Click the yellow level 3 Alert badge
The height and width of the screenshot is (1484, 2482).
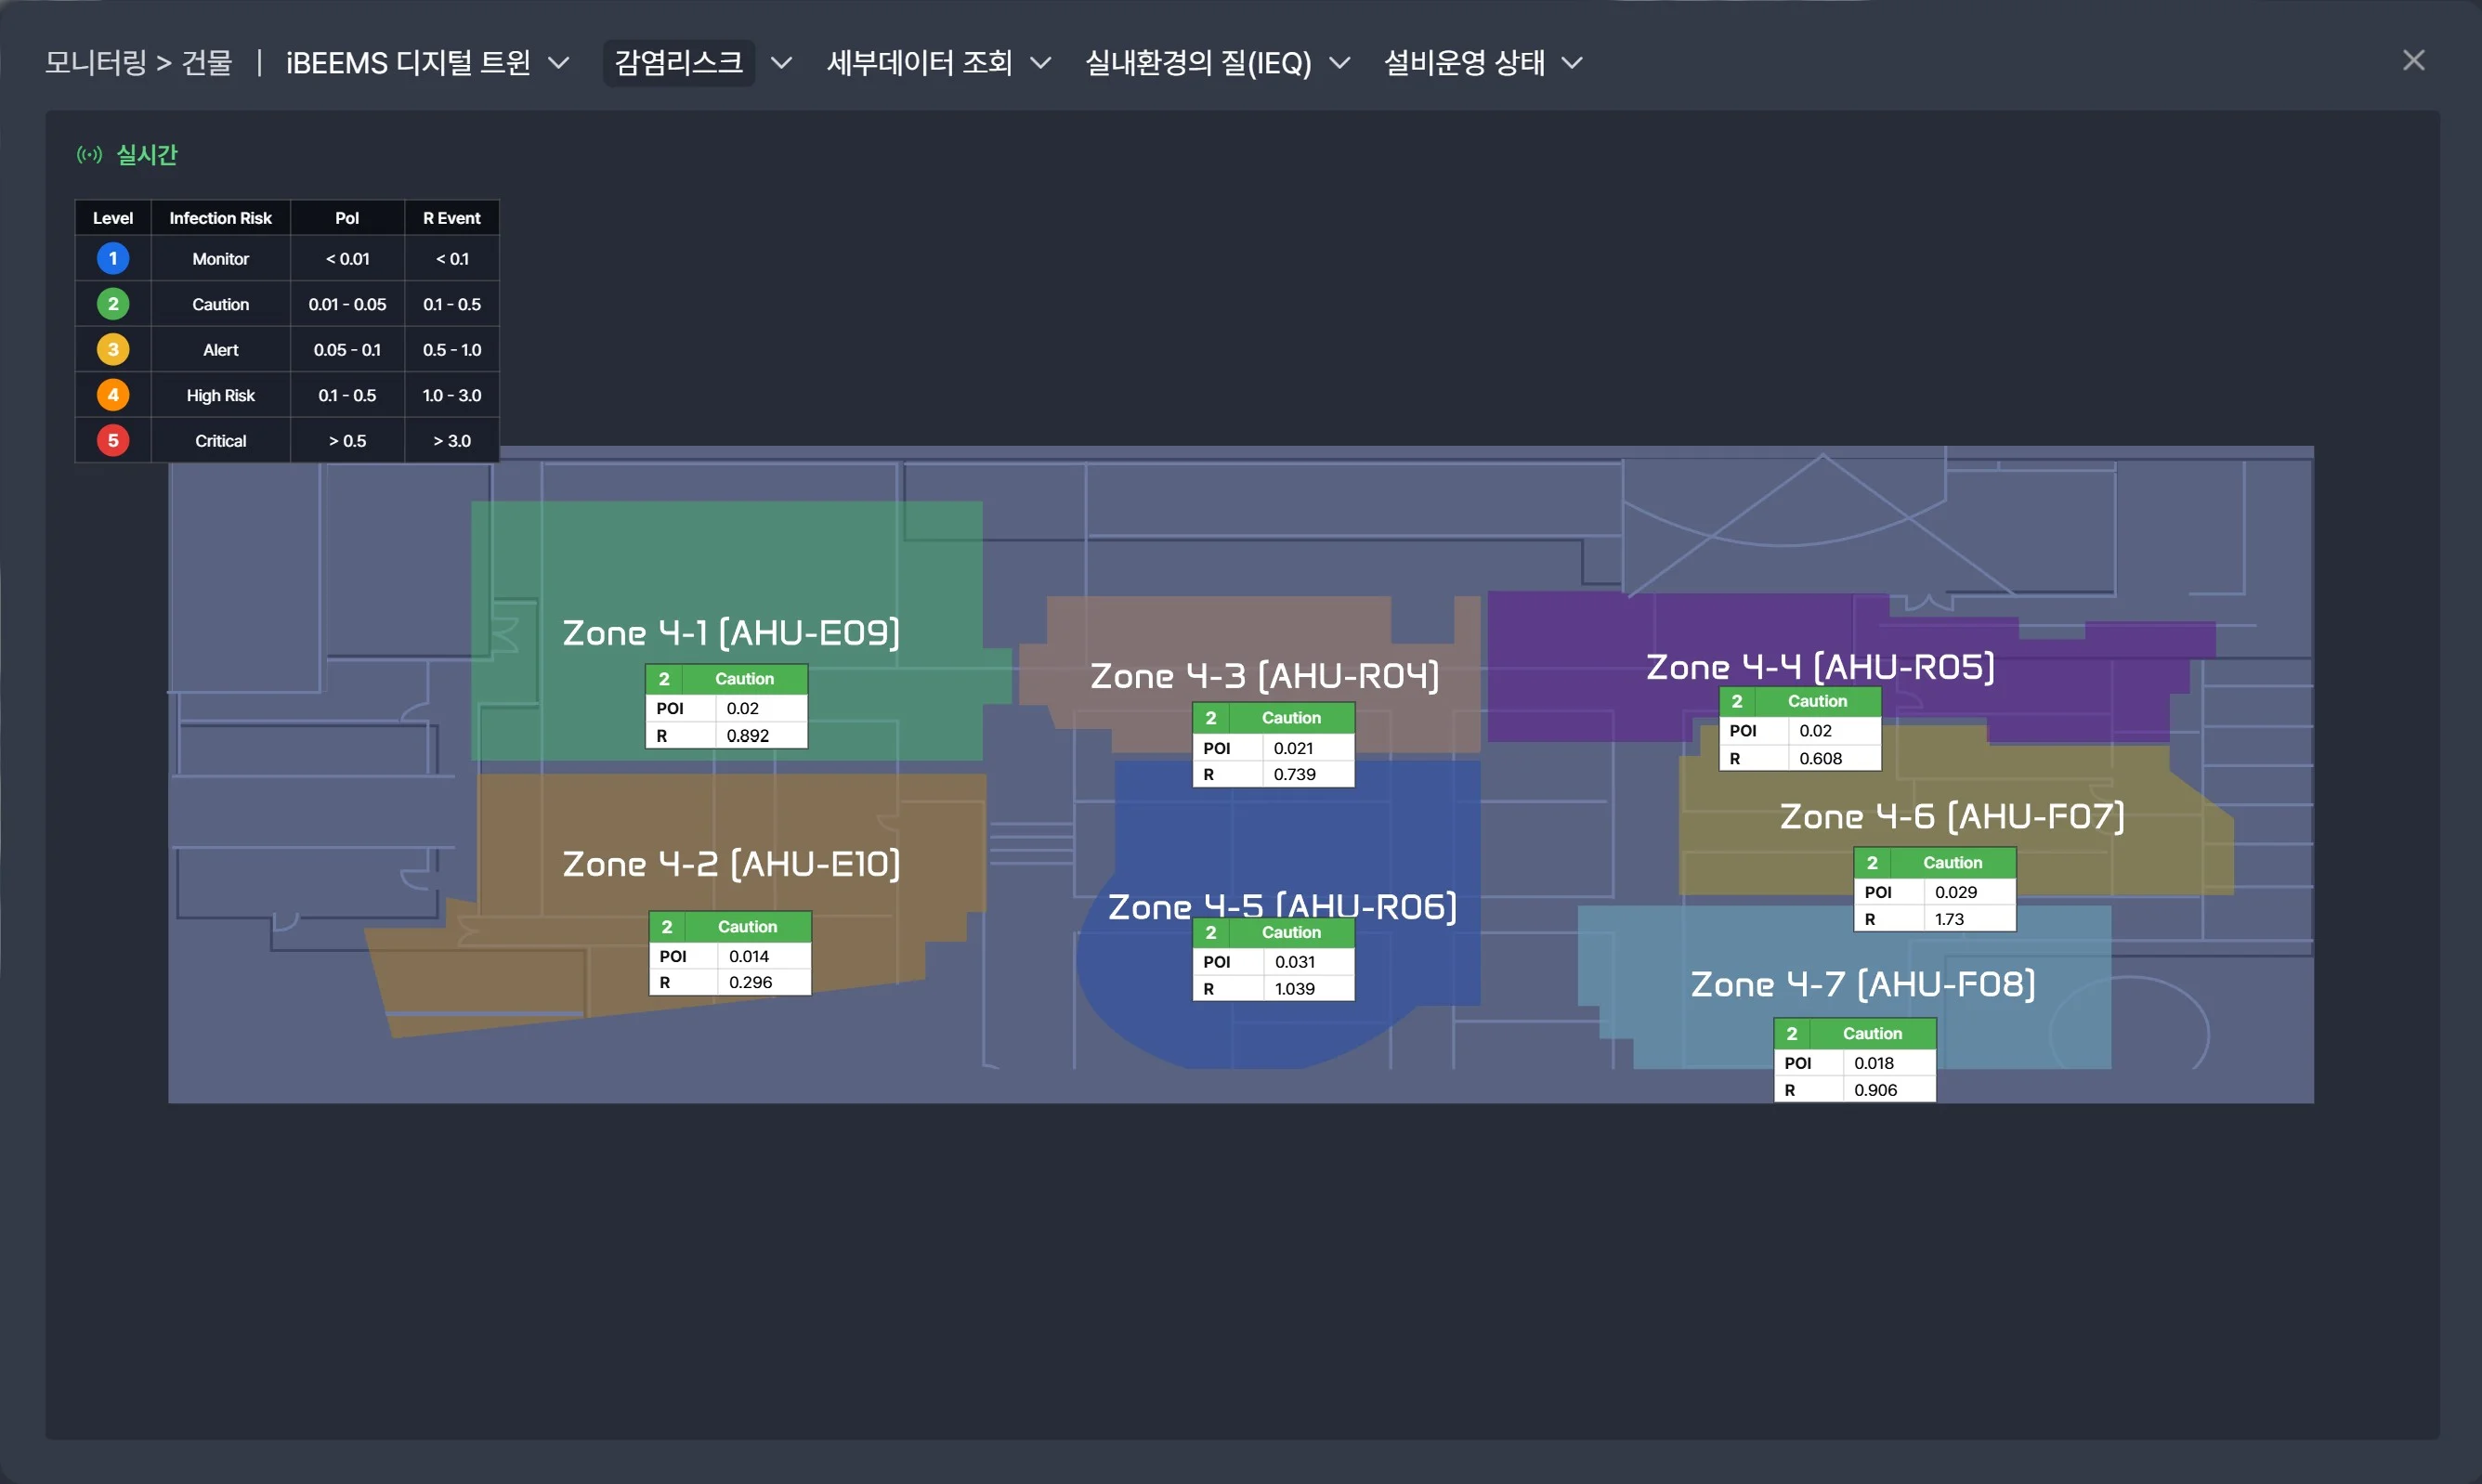tap(113, 350)
